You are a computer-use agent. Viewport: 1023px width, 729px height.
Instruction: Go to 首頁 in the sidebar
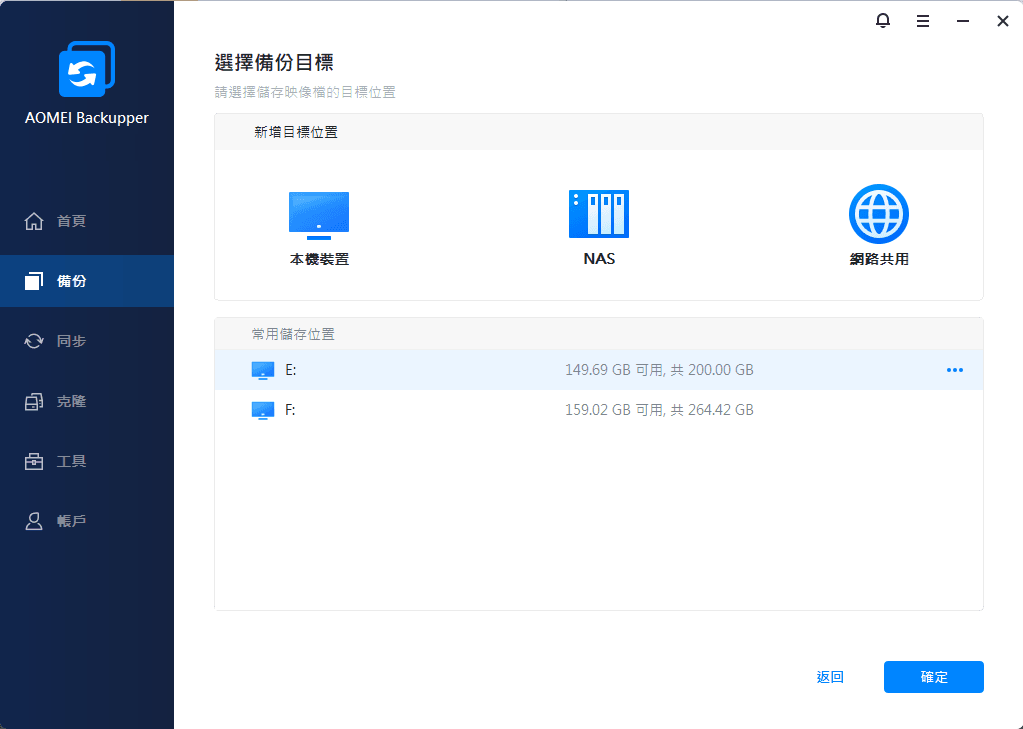87,221
